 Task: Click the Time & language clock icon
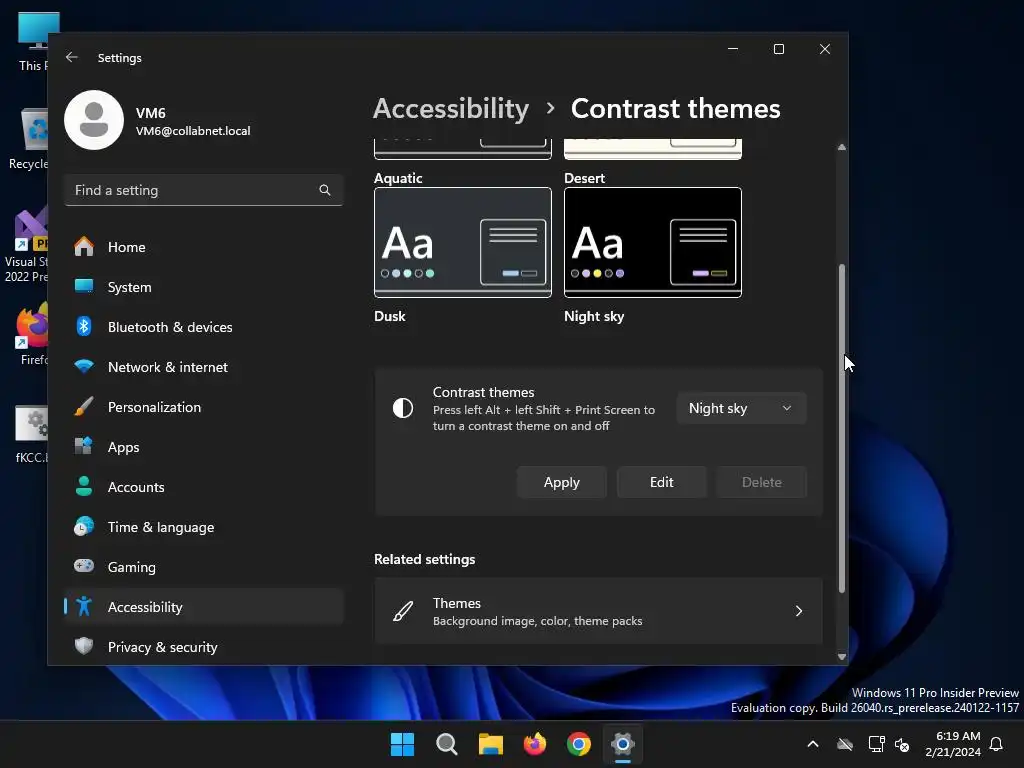[84, 526]
